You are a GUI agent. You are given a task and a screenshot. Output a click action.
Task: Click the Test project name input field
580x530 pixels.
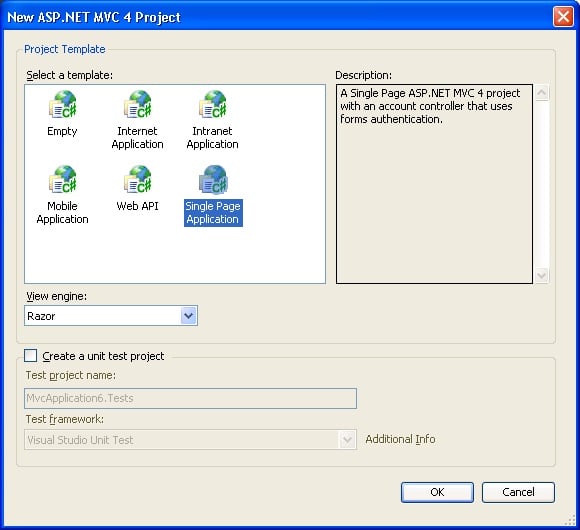190,398
